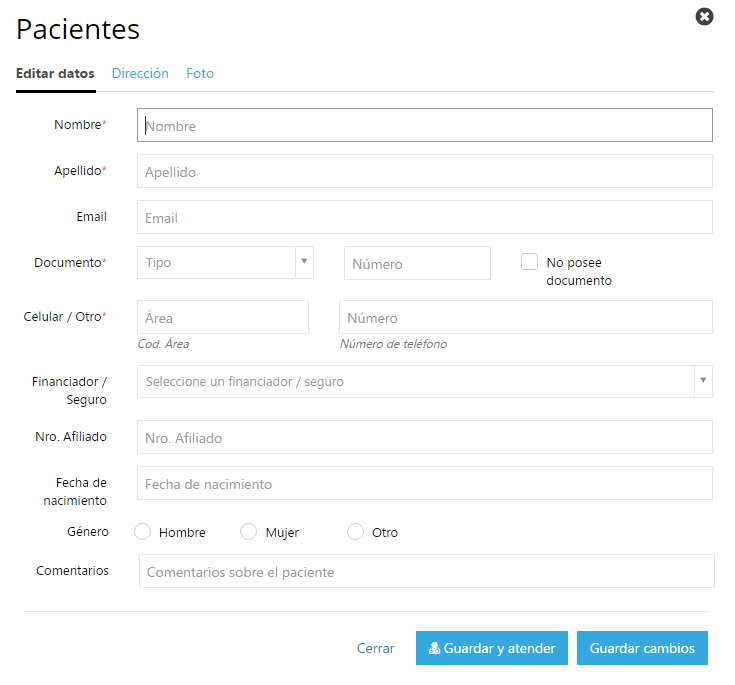Switch to the Dirección tab
The width and height of the screenshot is (735, 685).
[x=140, y=74]
